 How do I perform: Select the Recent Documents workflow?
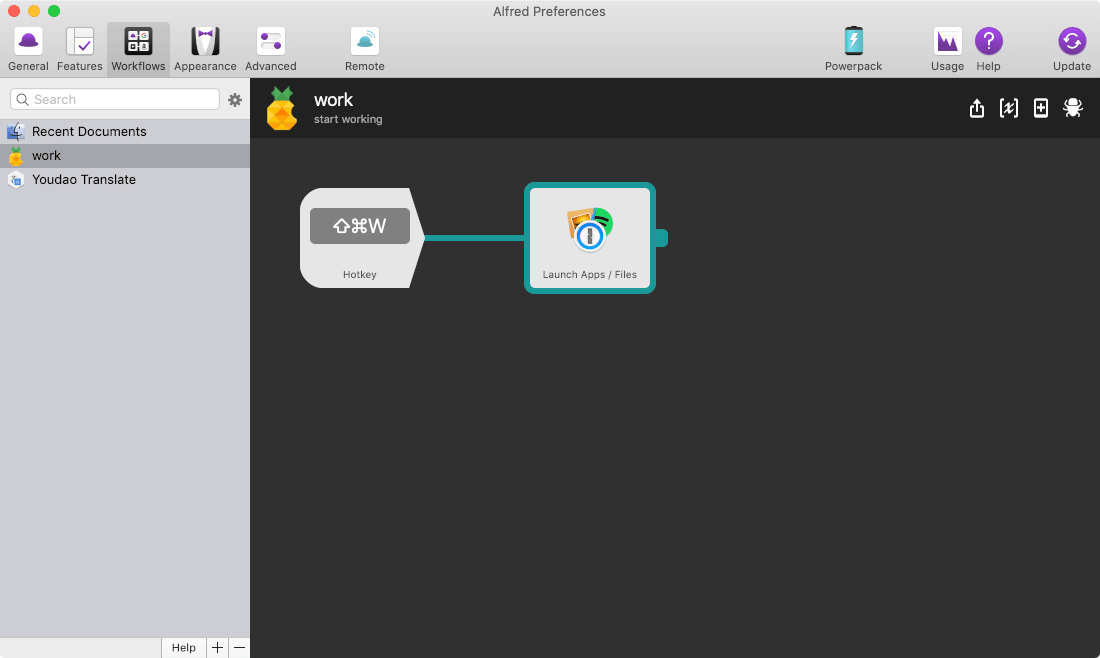(x=125, y=132)
